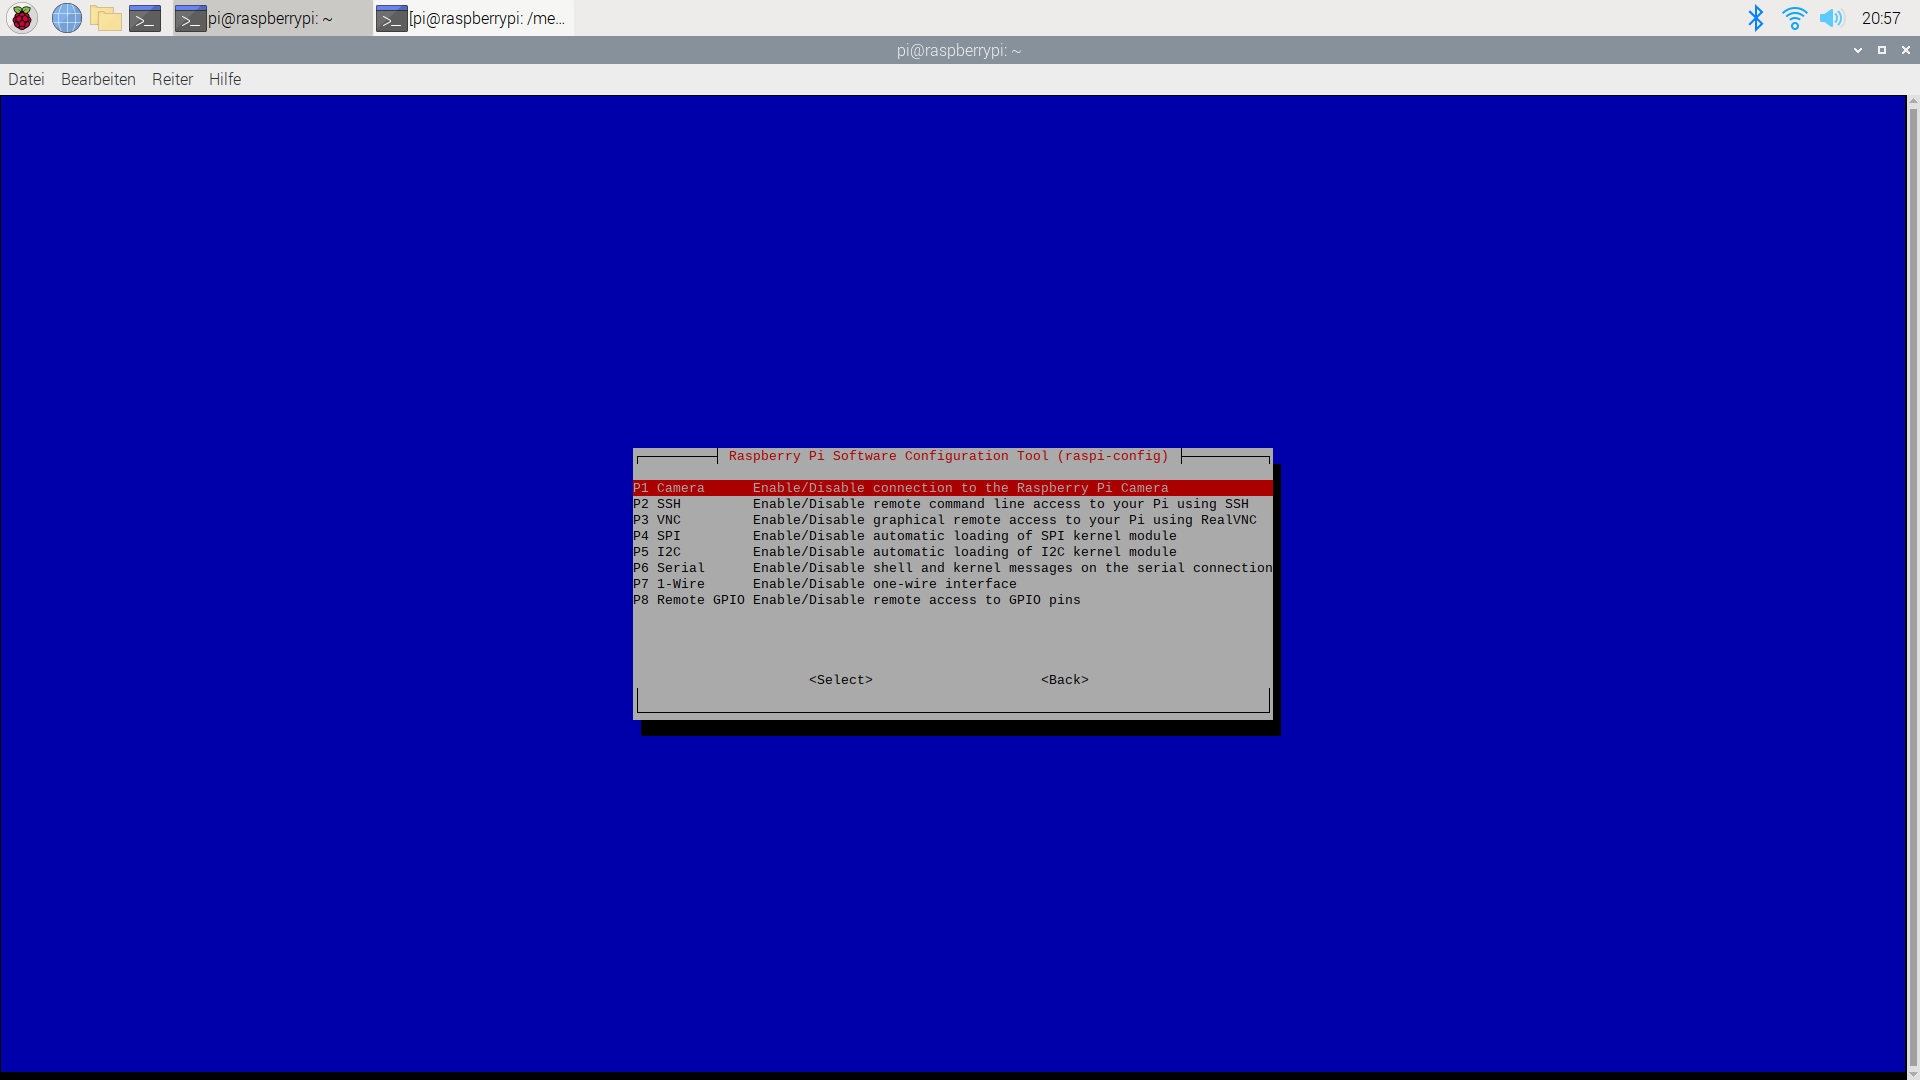The image size is (1920, 1080).
Task: Switch to the pi@raspberrypi: ~ taskbar window
Action: (x=270, y=18)
